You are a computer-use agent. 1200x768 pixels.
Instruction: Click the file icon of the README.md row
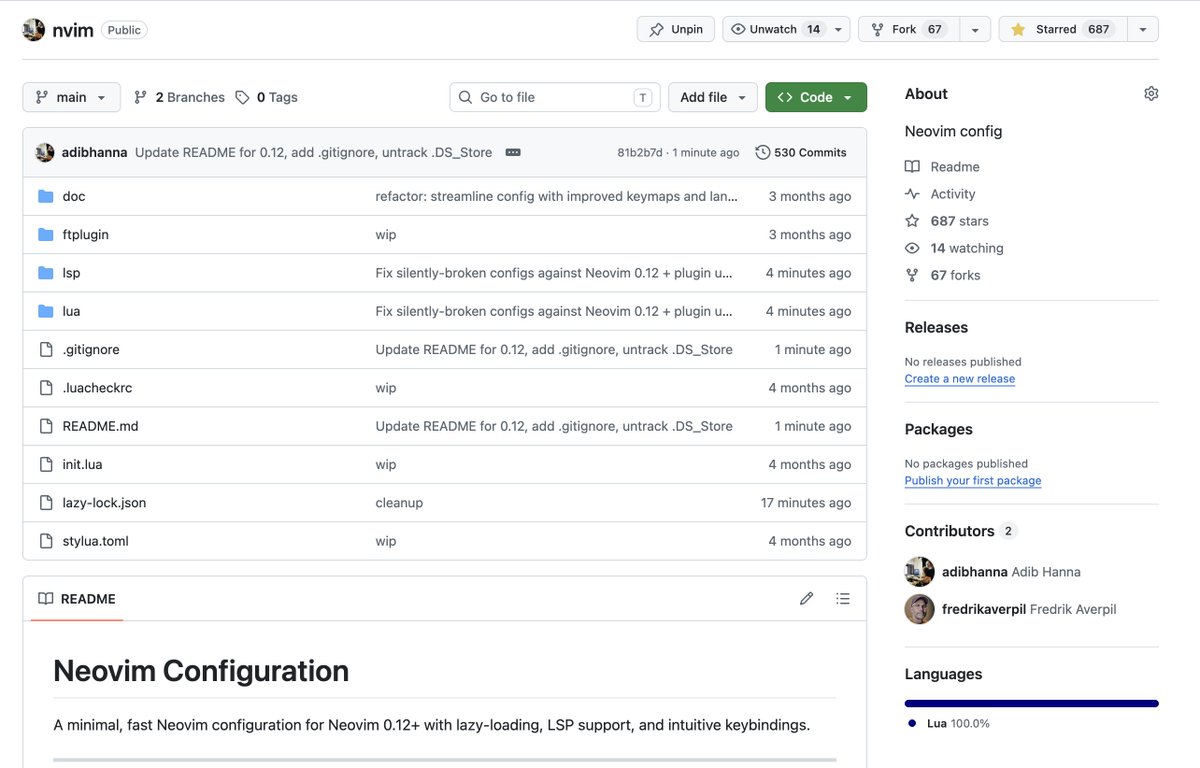pyautogui.click(x=45, y=426)
